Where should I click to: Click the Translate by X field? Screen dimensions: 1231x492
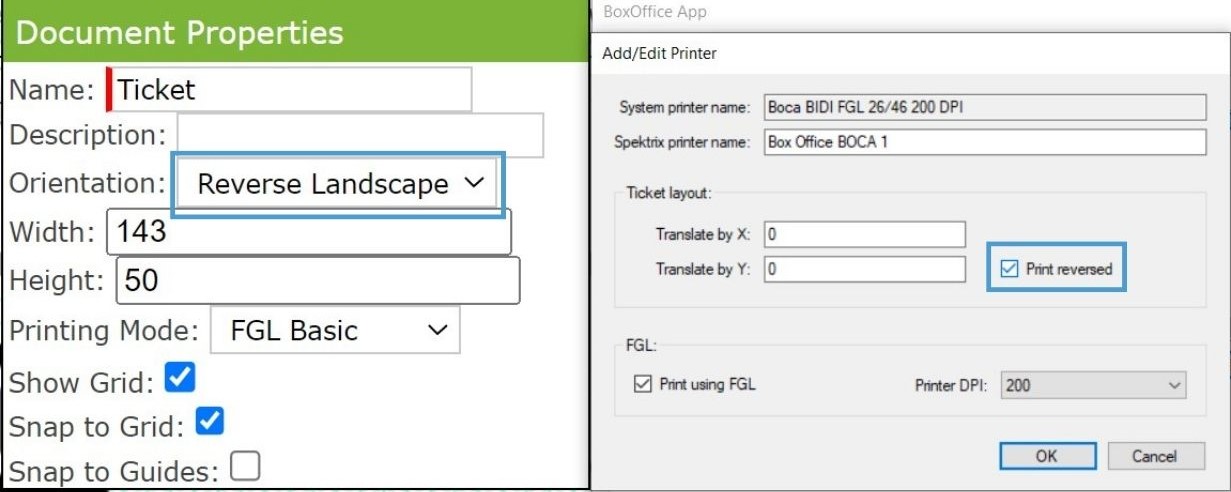[x=865, y=234]
